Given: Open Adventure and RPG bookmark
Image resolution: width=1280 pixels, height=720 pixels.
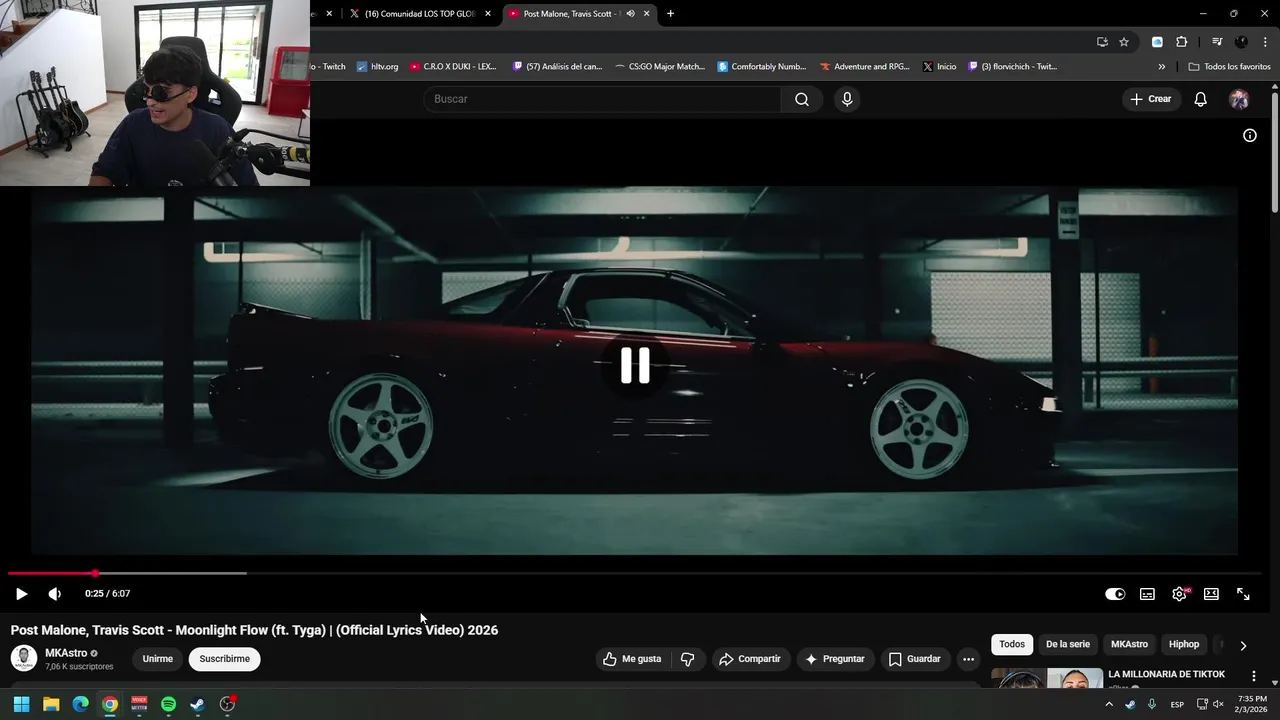Looking at the screenshot, I should pyautogui.click(x=865, y=67).
